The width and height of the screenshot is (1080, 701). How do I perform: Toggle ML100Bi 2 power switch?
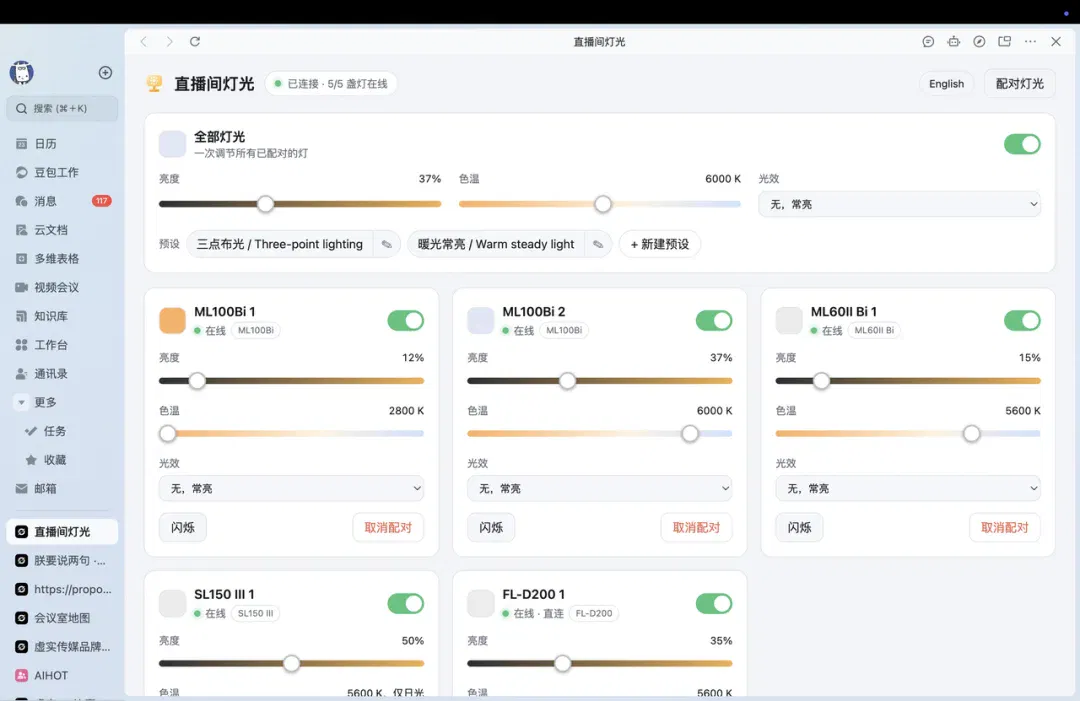point(714,320)
